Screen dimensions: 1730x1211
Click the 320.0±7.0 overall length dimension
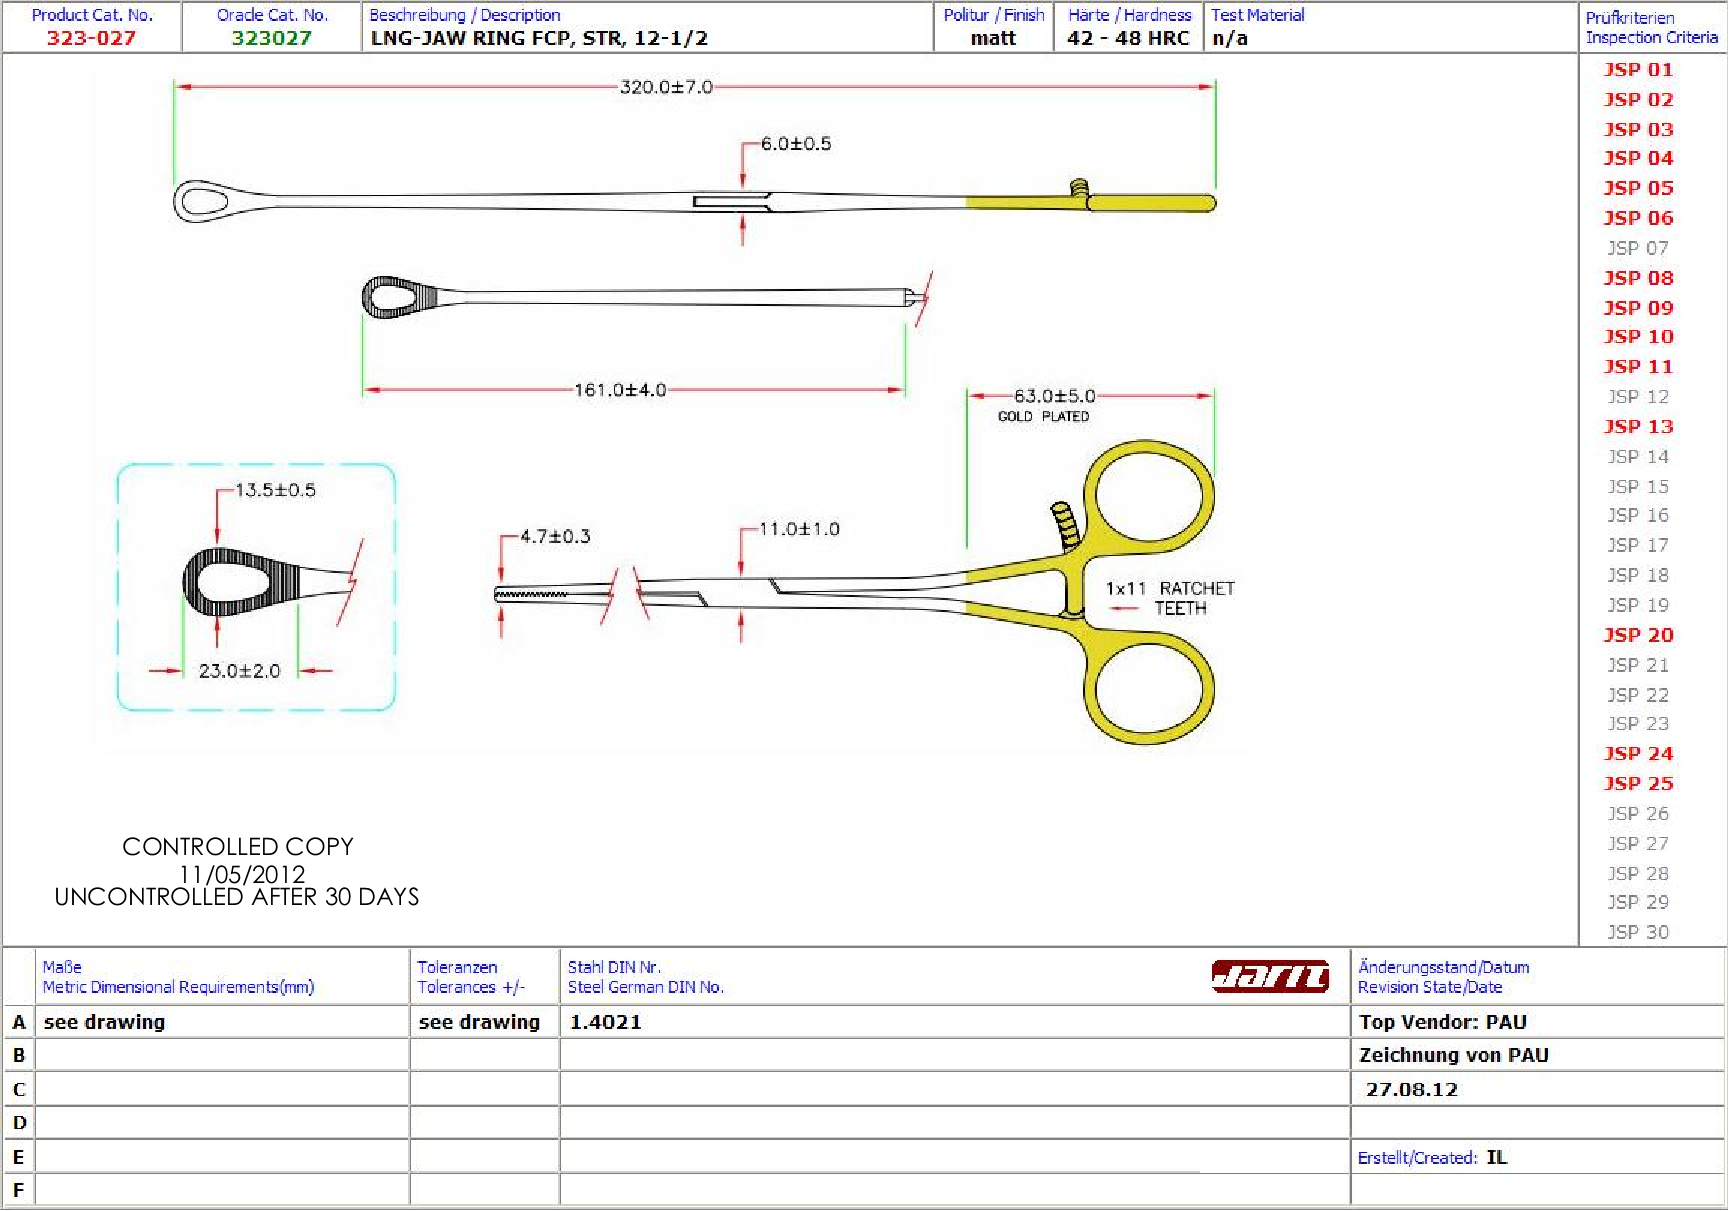point(665,87)
